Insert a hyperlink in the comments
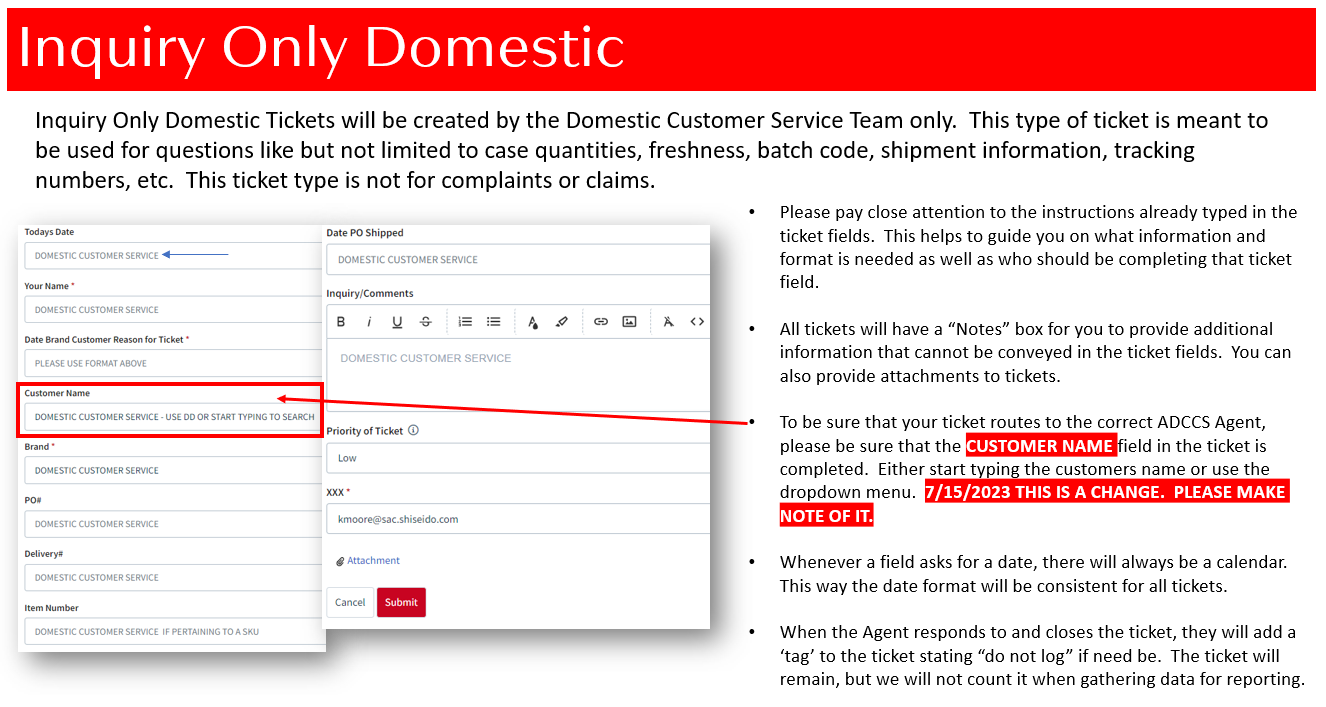This screenshot has width=1326, height=707. 601,322
